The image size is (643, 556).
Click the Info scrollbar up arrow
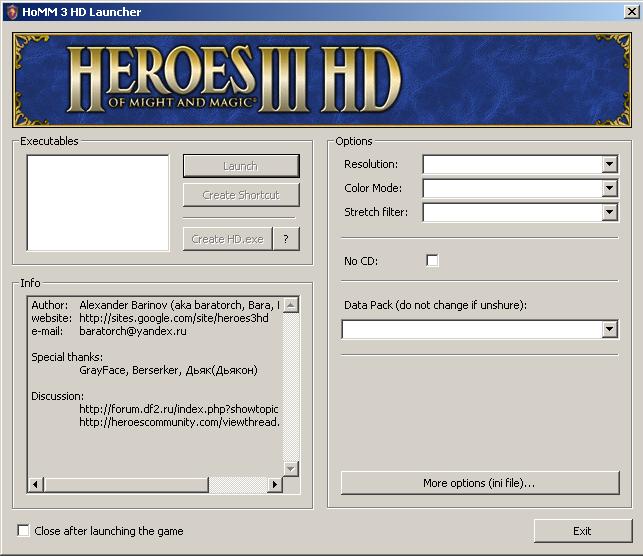tap(291, 305)
